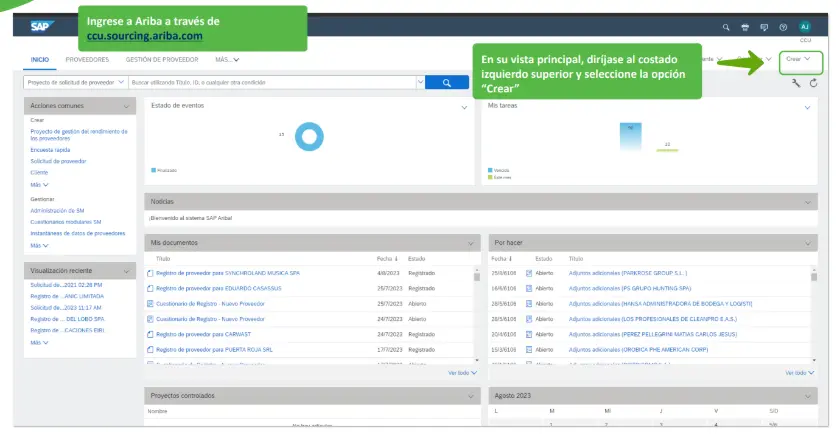Open Cuestionarios modulares SM link
This screenshot has width=840, height=435.
[65, 222]
